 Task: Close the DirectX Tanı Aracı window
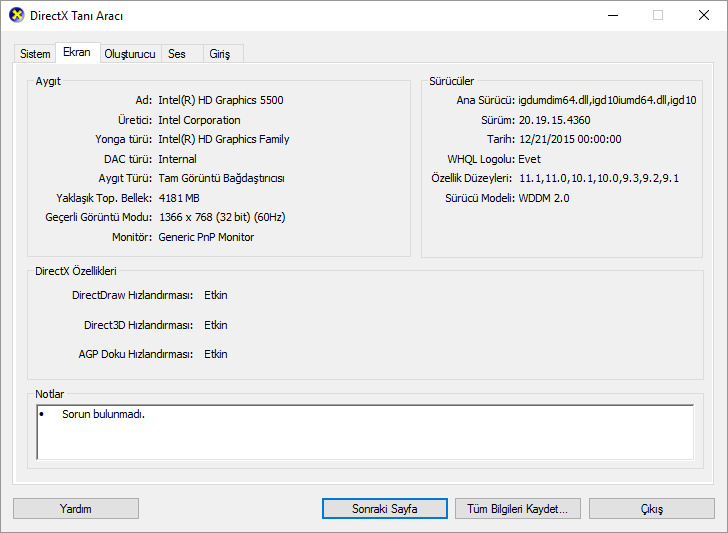click(x=704, y=15)
